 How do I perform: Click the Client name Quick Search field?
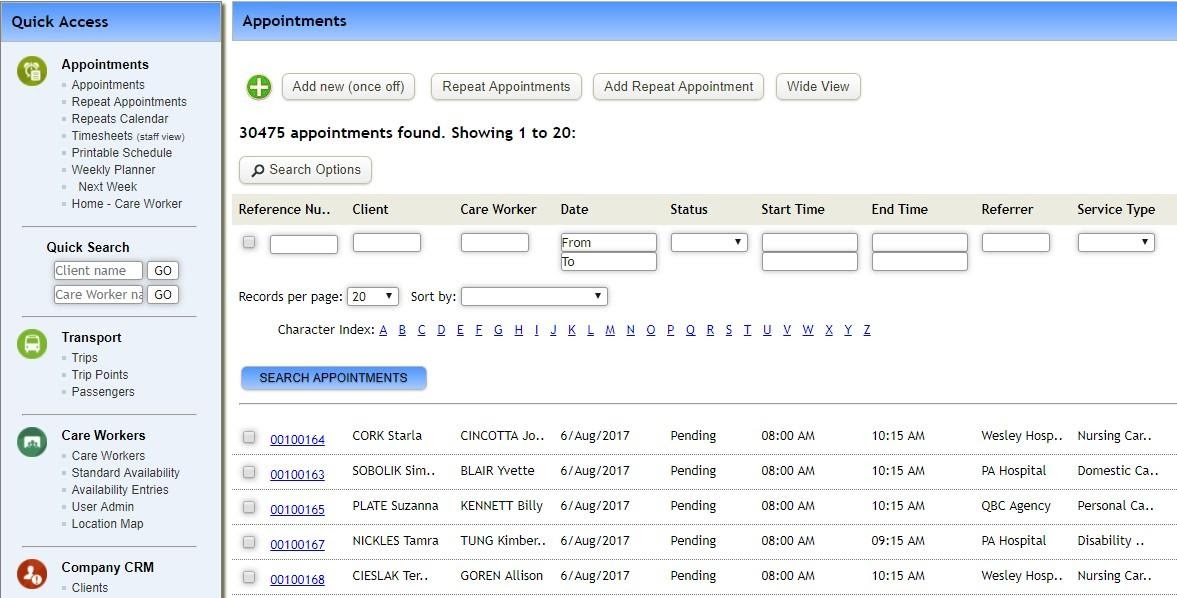[97, 270]
